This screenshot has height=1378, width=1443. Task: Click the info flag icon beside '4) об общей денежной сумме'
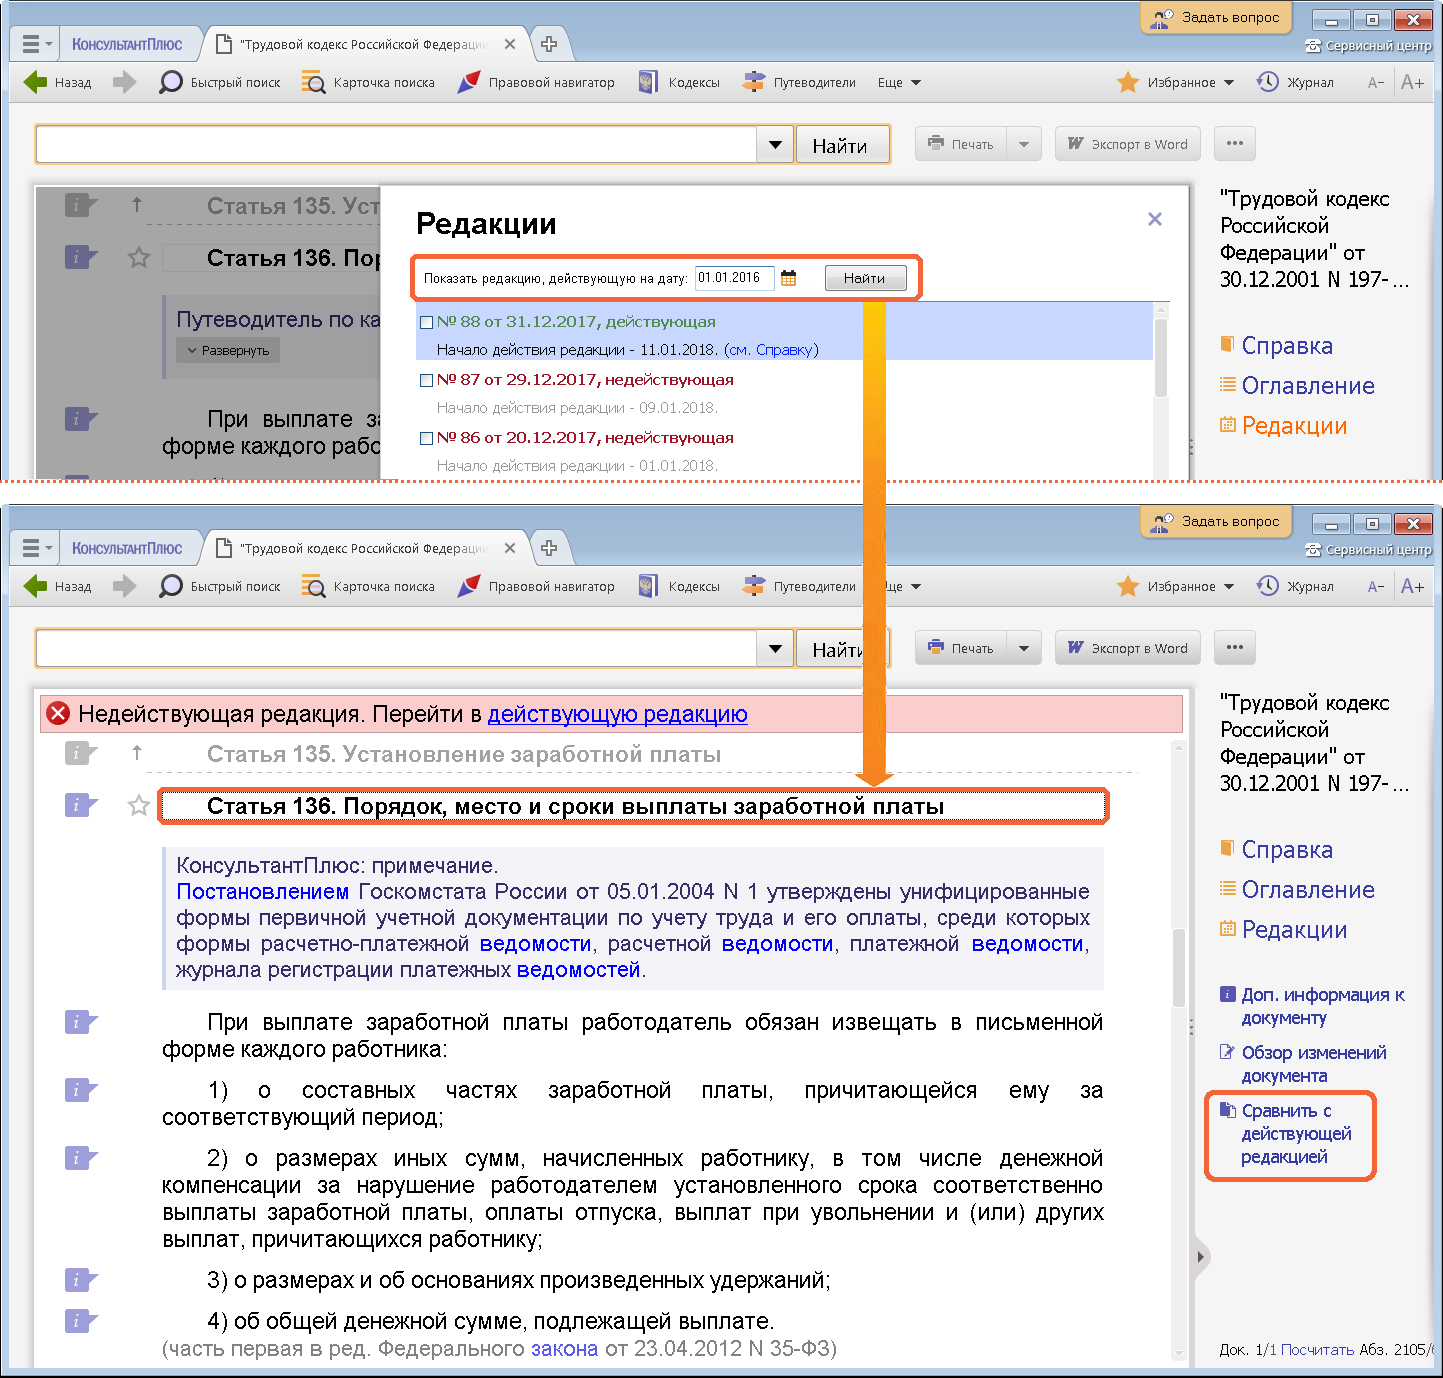point(80,1320)
